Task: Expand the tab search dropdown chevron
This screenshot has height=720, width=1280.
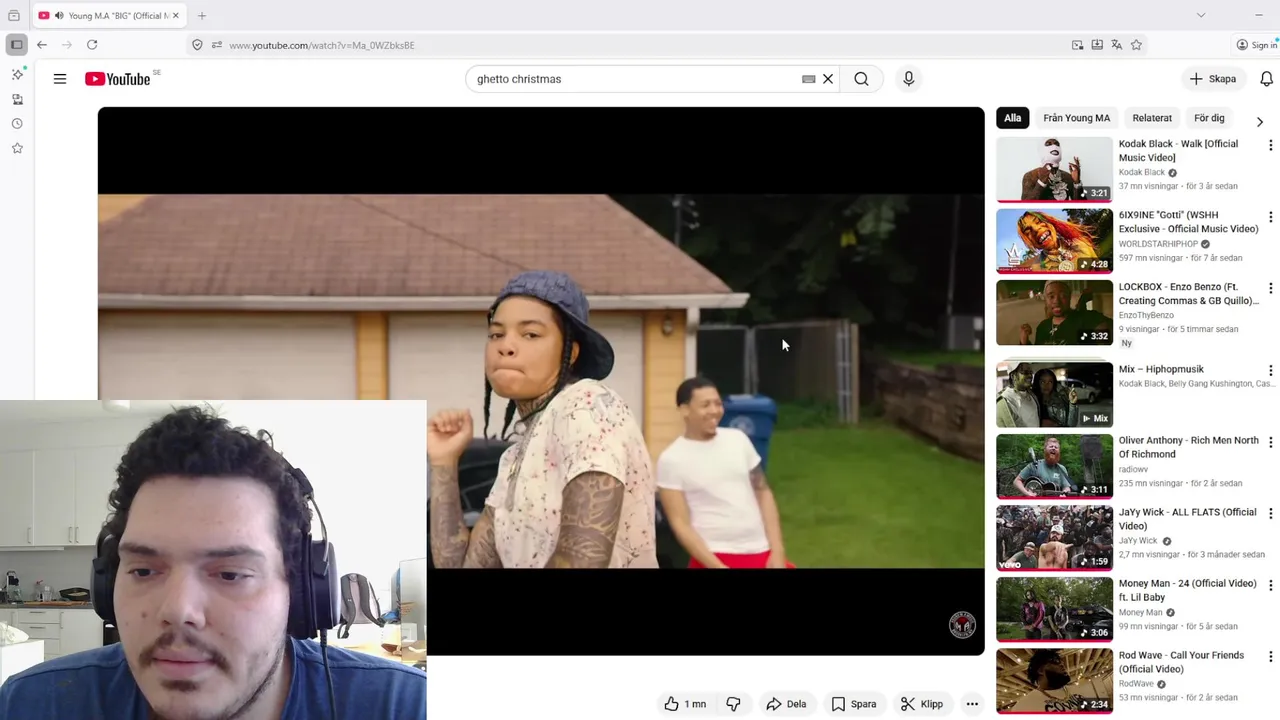Action: [x=1201, y=15]
